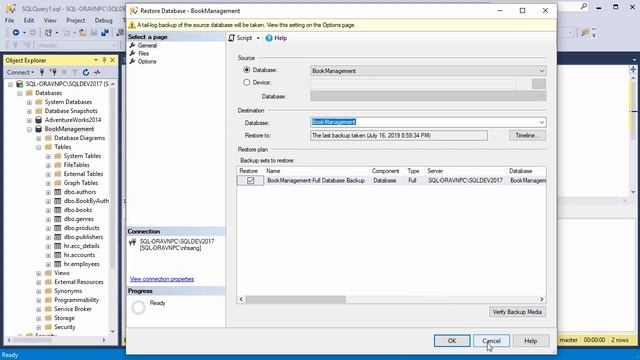Open the Script dropdown arrow
Image resolution: width=640 pixels, height=360 pixels.
[258, 38]
